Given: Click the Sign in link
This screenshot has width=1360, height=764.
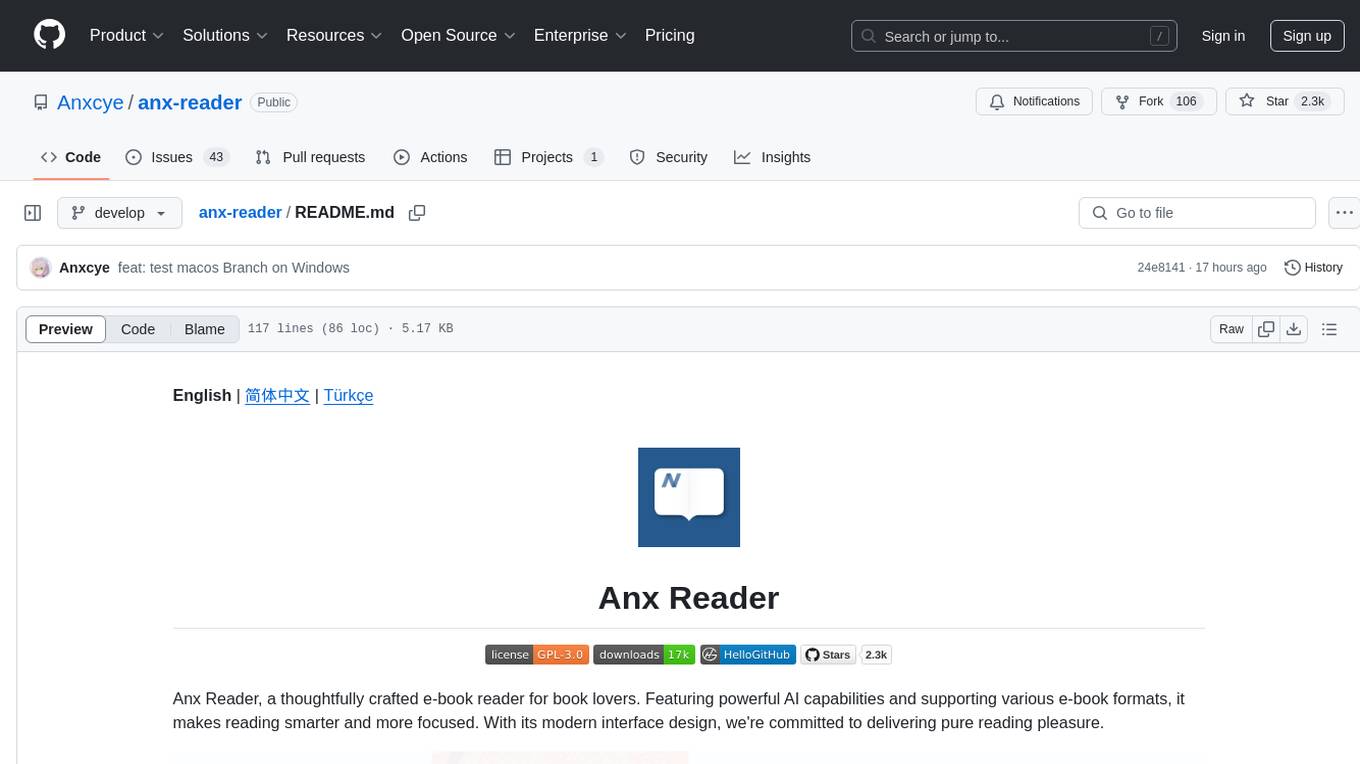Looking at the screenshot, I should pos(1223,36).
